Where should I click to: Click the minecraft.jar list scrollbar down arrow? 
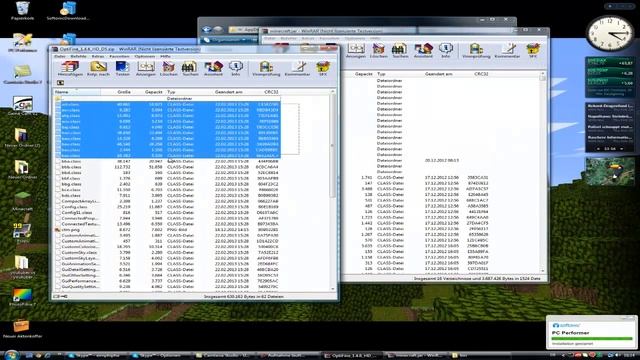[x=543, y=271]
